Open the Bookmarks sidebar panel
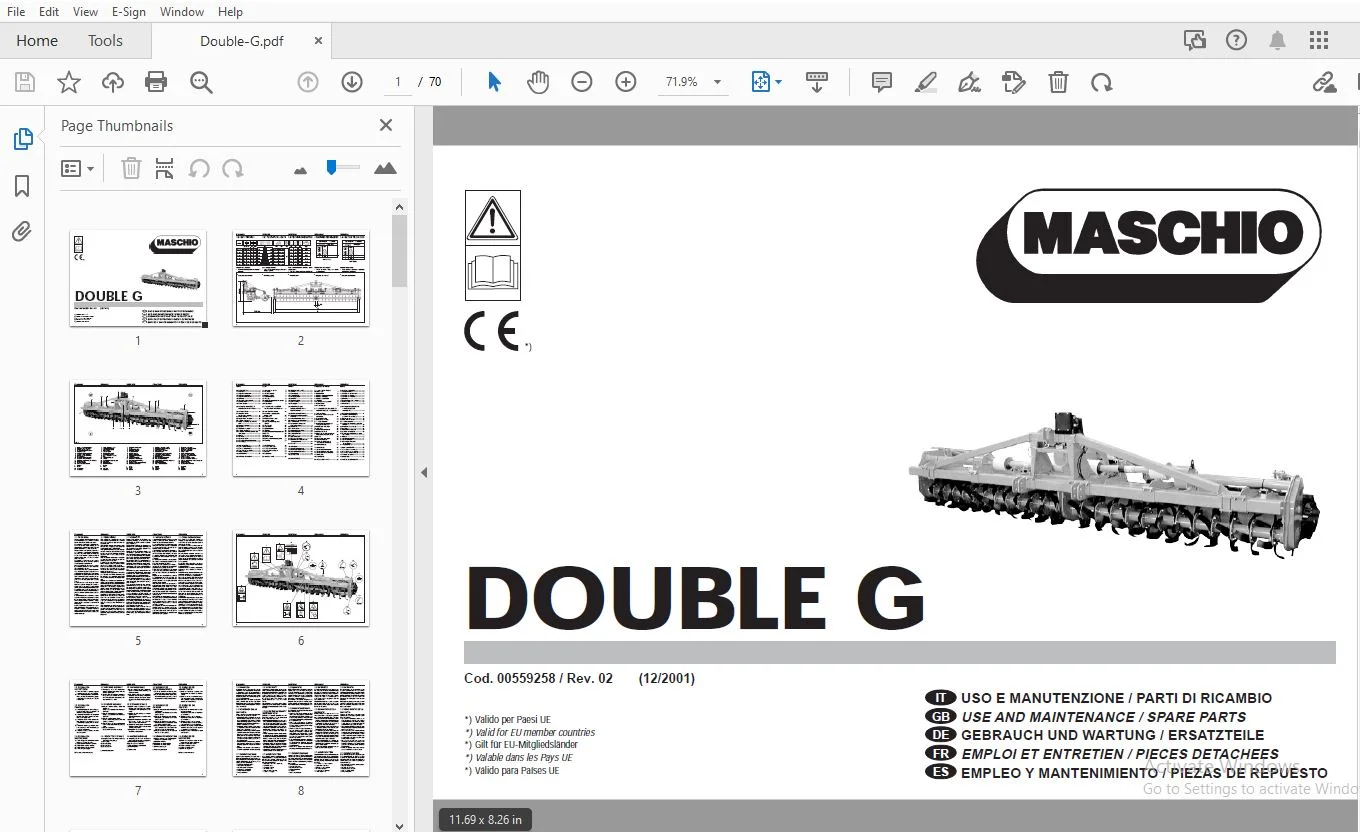Image resolution: width=1360 pixels, height=832 pixels. [22, 186]
